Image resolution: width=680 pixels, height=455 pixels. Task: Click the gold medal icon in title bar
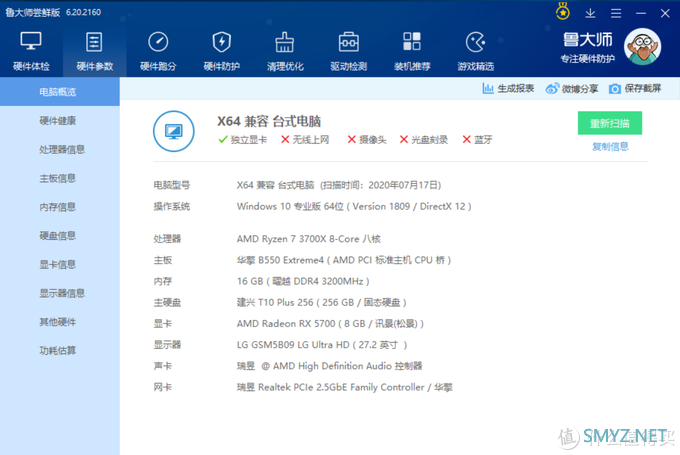click(x=563, y=12)
